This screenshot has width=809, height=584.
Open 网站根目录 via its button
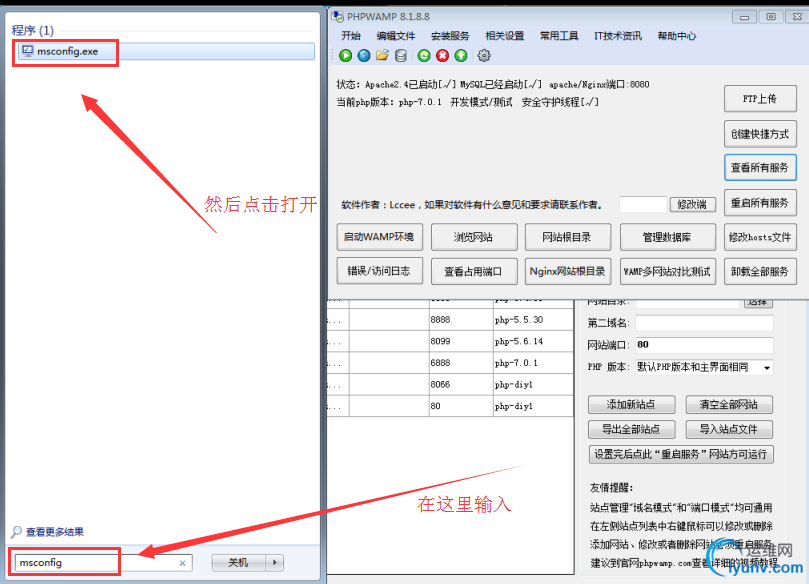(568, 237)
